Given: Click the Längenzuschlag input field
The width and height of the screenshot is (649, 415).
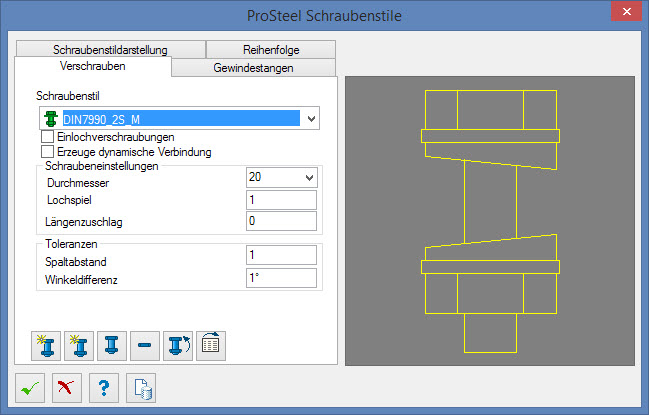Looking at the screenshot, I should click(281, 221).
